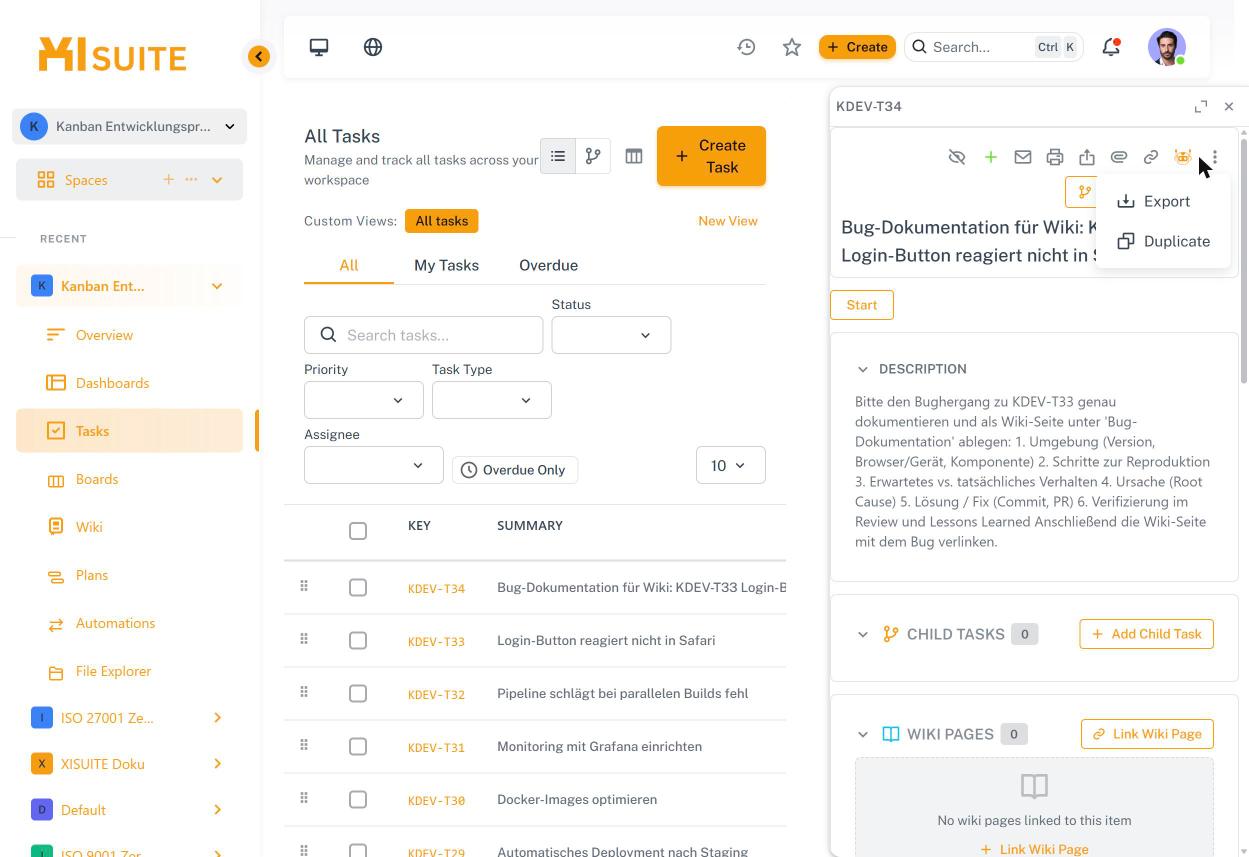Viewport: 1249px width, 857px height.
Task: Switch to the list view icon
Action: point(558,156)
